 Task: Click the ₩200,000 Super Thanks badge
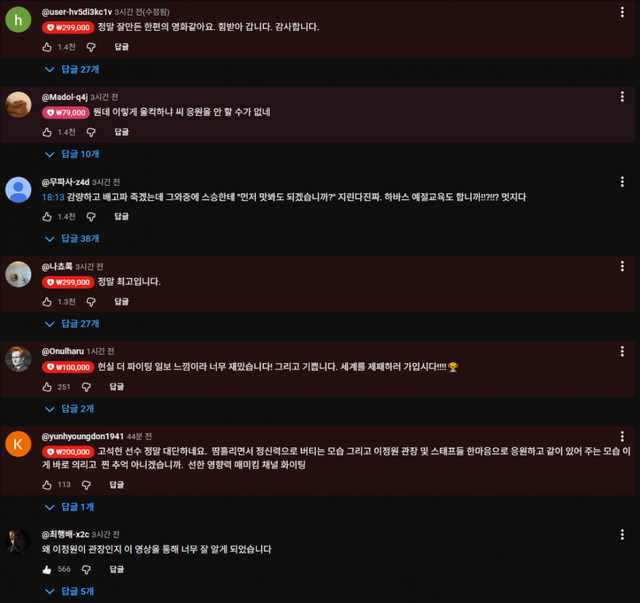68,452
